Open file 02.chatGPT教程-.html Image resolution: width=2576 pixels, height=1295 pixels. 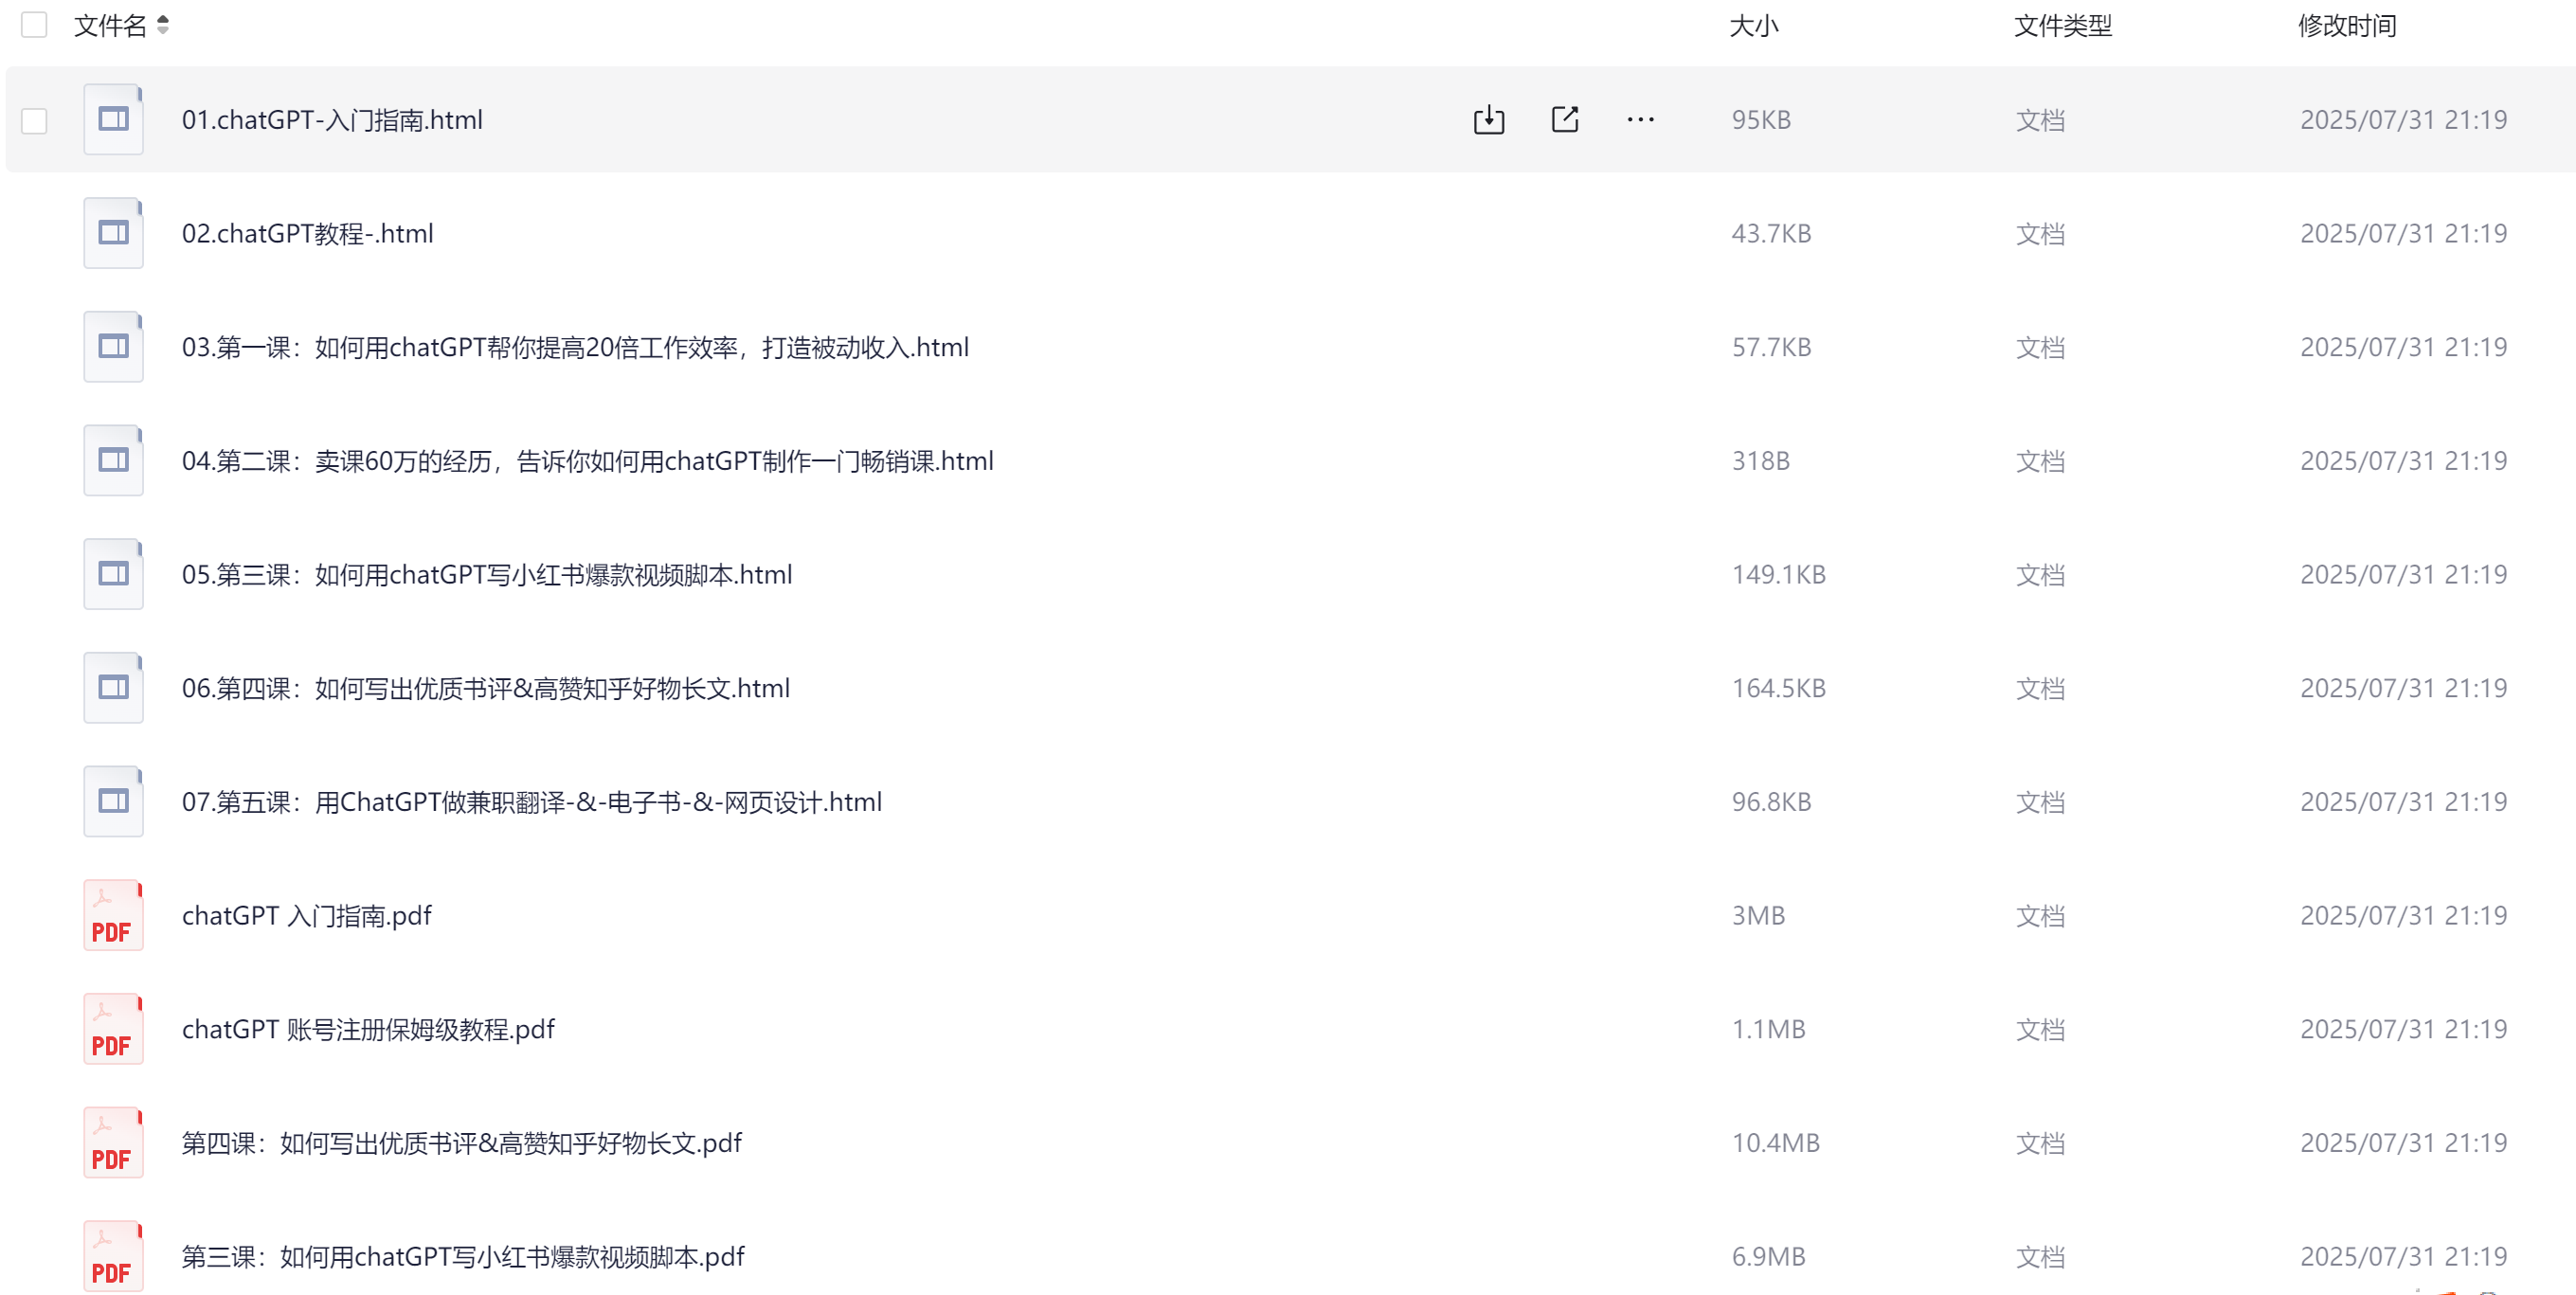pyautogui.click(x=307, y=234)
